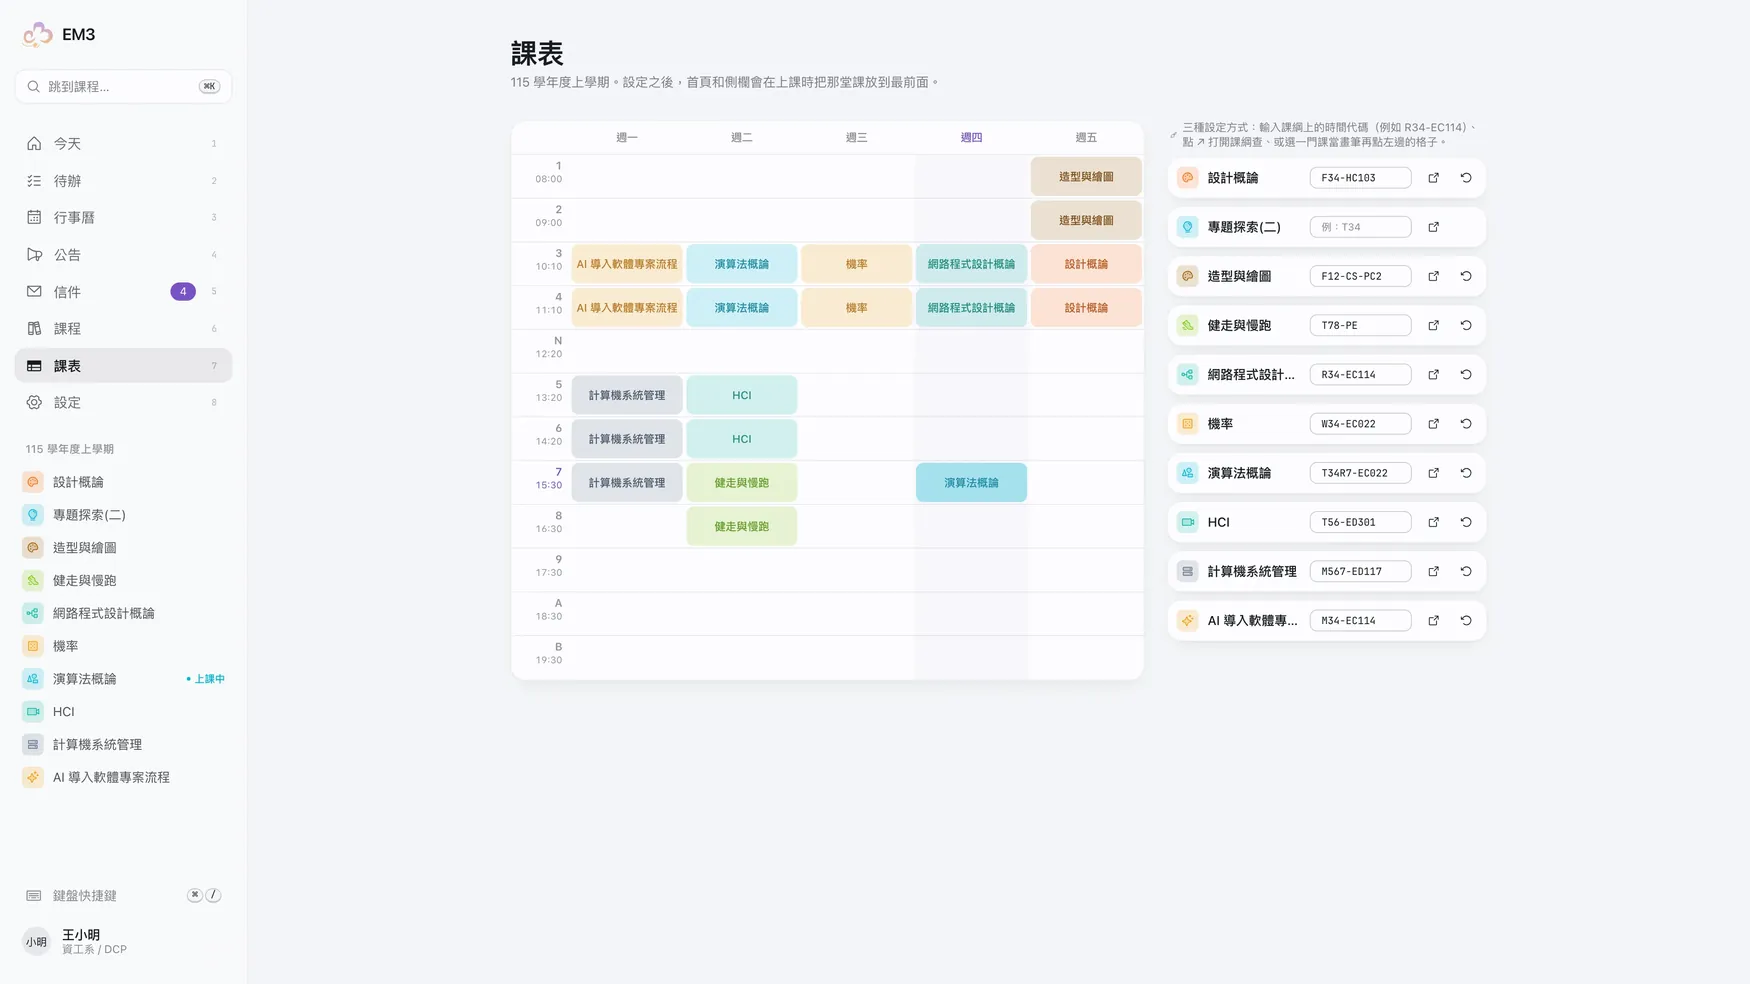This screenshot has width=1750, height=984.
Task: Select Tuesday 13:20 HCI block
Action: pyautogui.click(x=741, y=395)
